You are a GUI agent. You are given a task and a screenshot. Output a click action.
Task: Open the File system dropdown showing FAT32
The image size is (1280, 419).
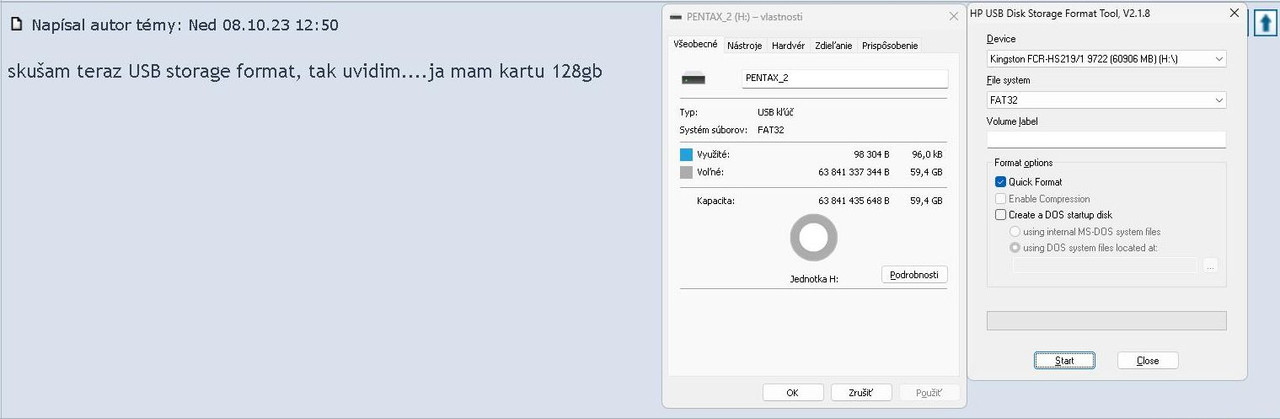pos(1106,100)
